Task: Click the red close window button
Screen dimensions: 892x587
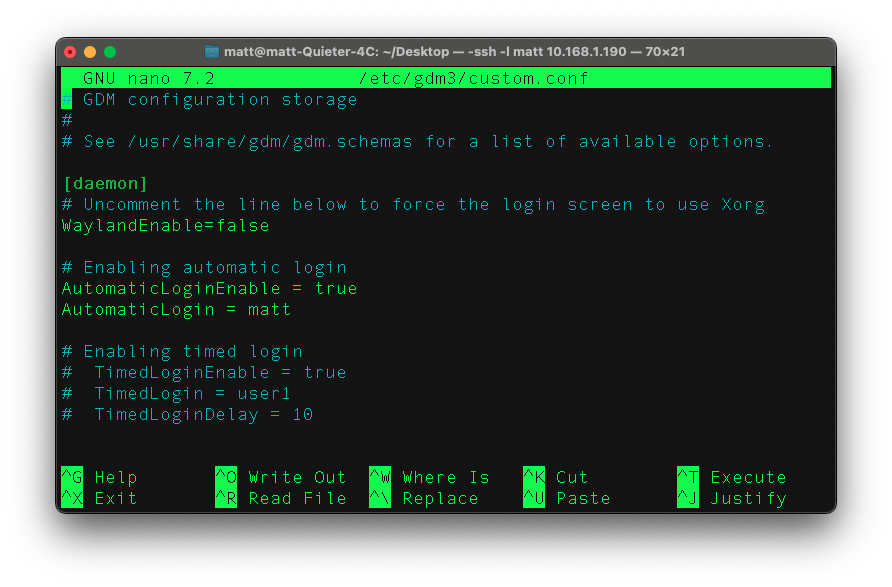Action: (70, 52)
